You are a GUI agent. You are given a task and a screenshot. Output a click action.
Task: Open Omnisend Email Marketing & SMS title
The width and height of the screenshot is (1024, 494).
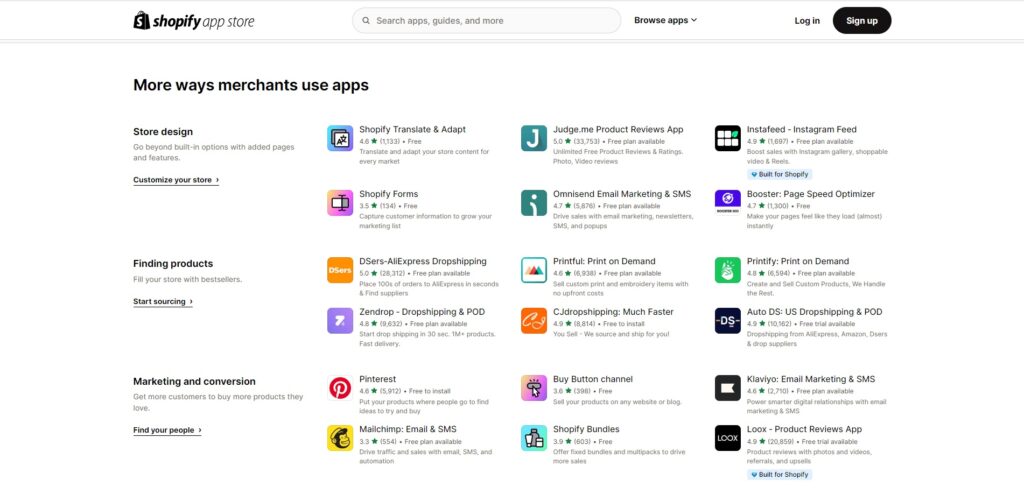pyautogui.click(x=622, y=194)
